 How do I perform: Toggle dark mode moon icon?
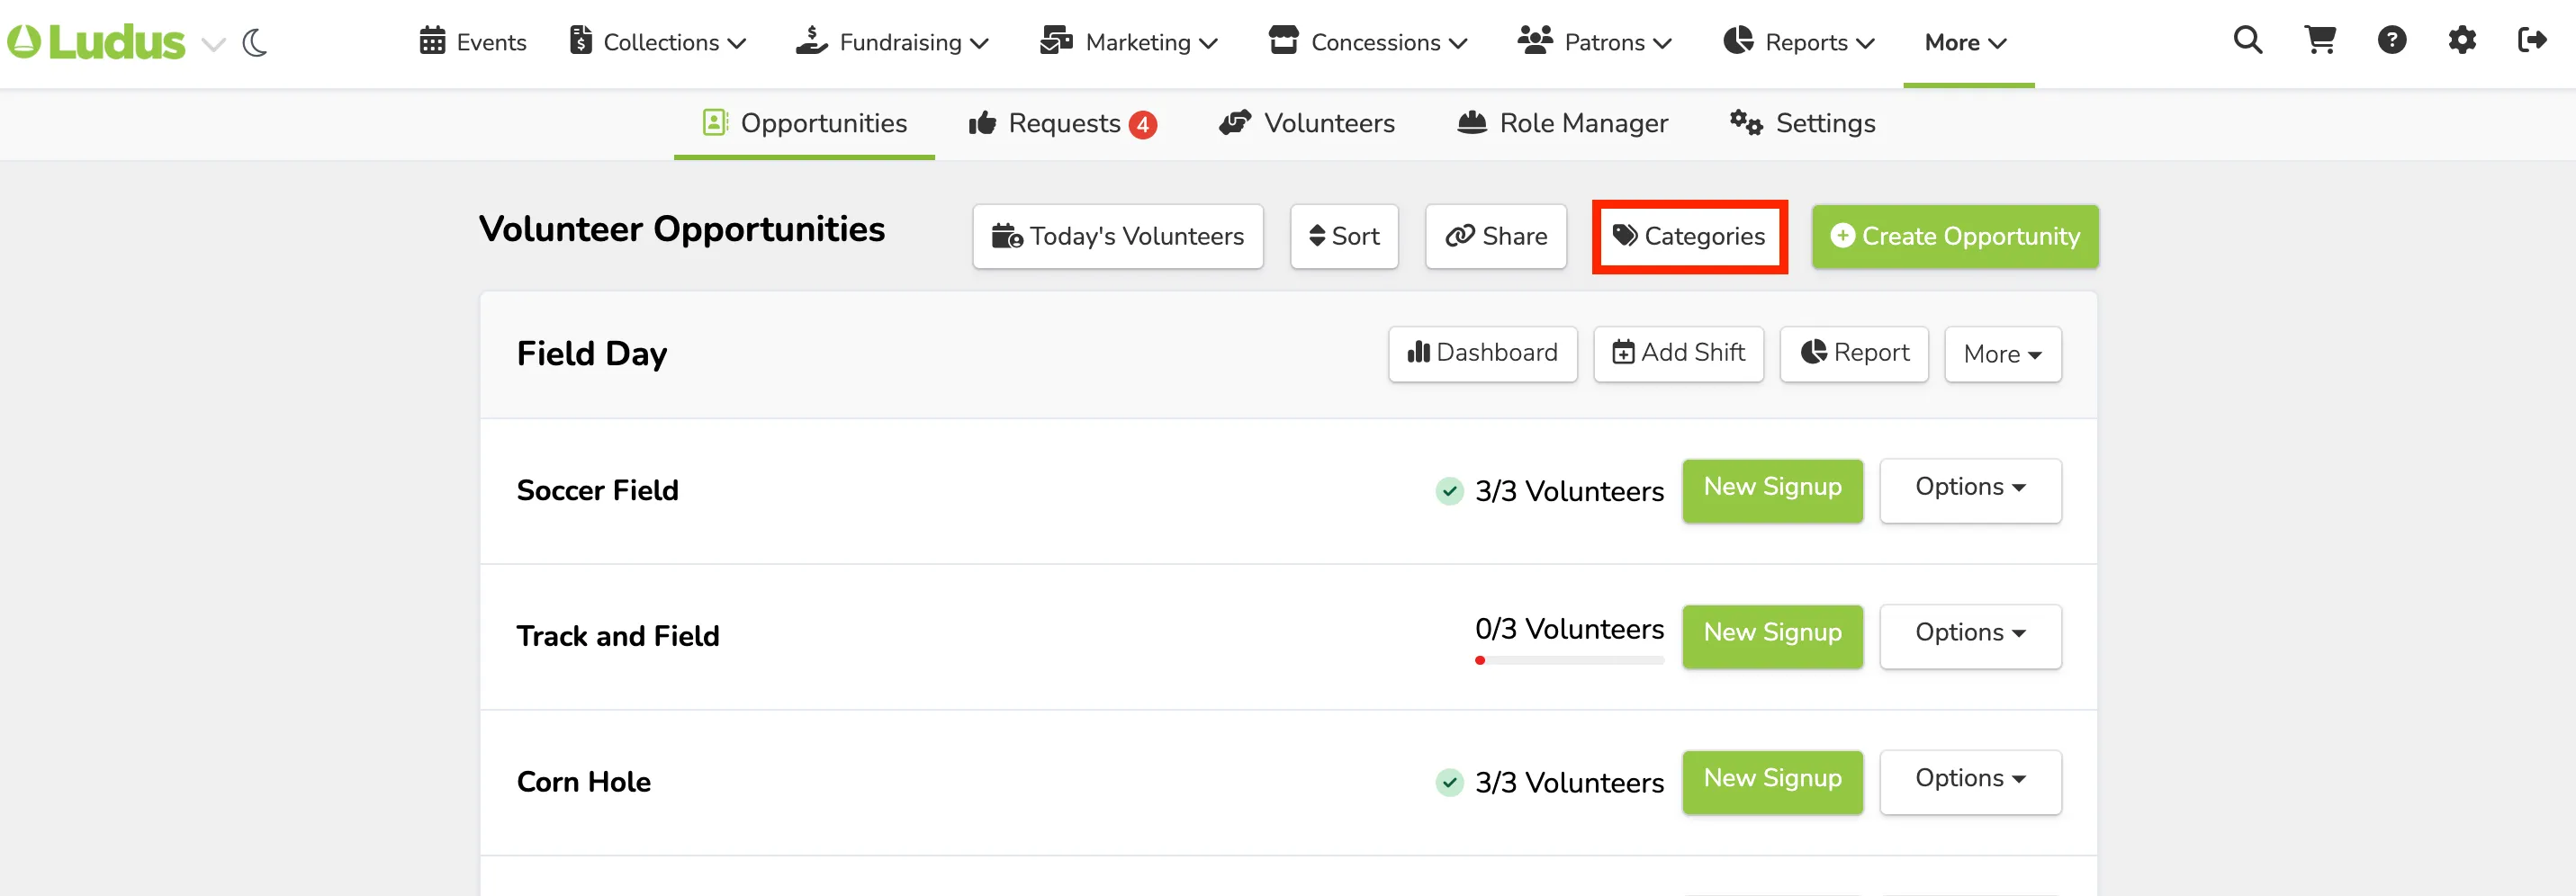pos(255,43)
